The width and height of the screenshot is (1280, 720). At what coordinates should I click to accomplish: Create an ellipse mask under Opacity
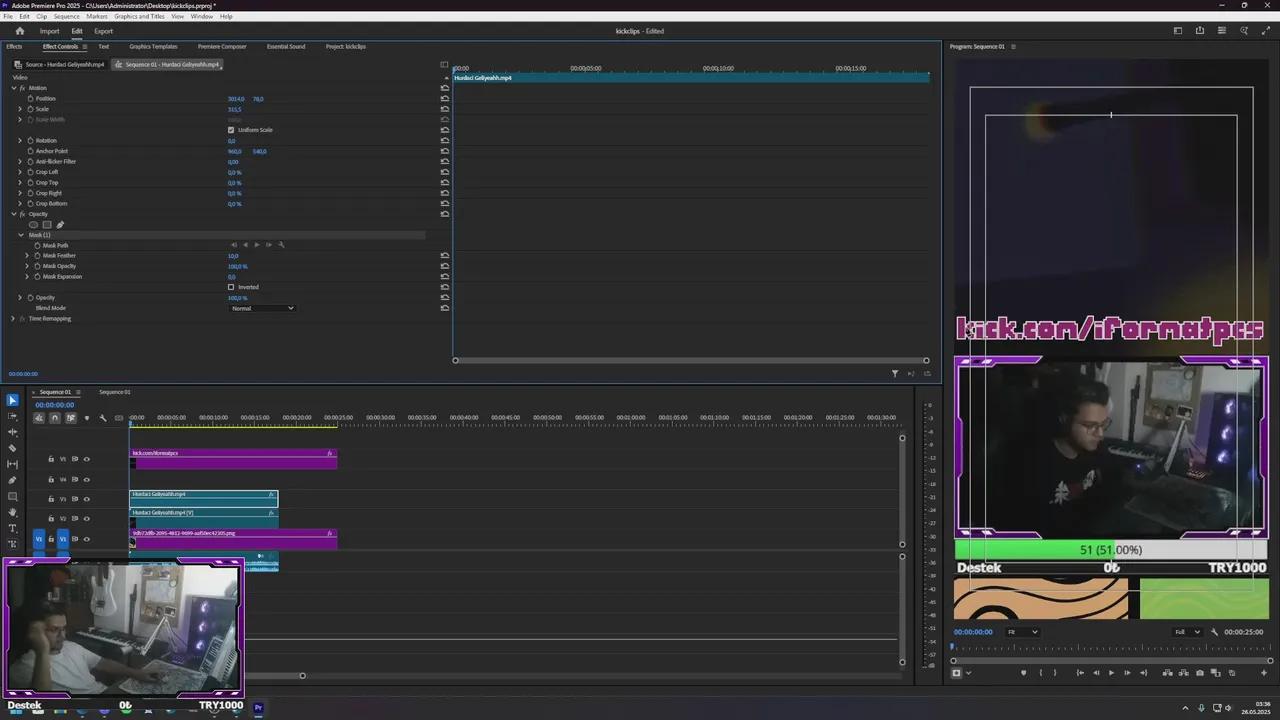coord(33,225)
